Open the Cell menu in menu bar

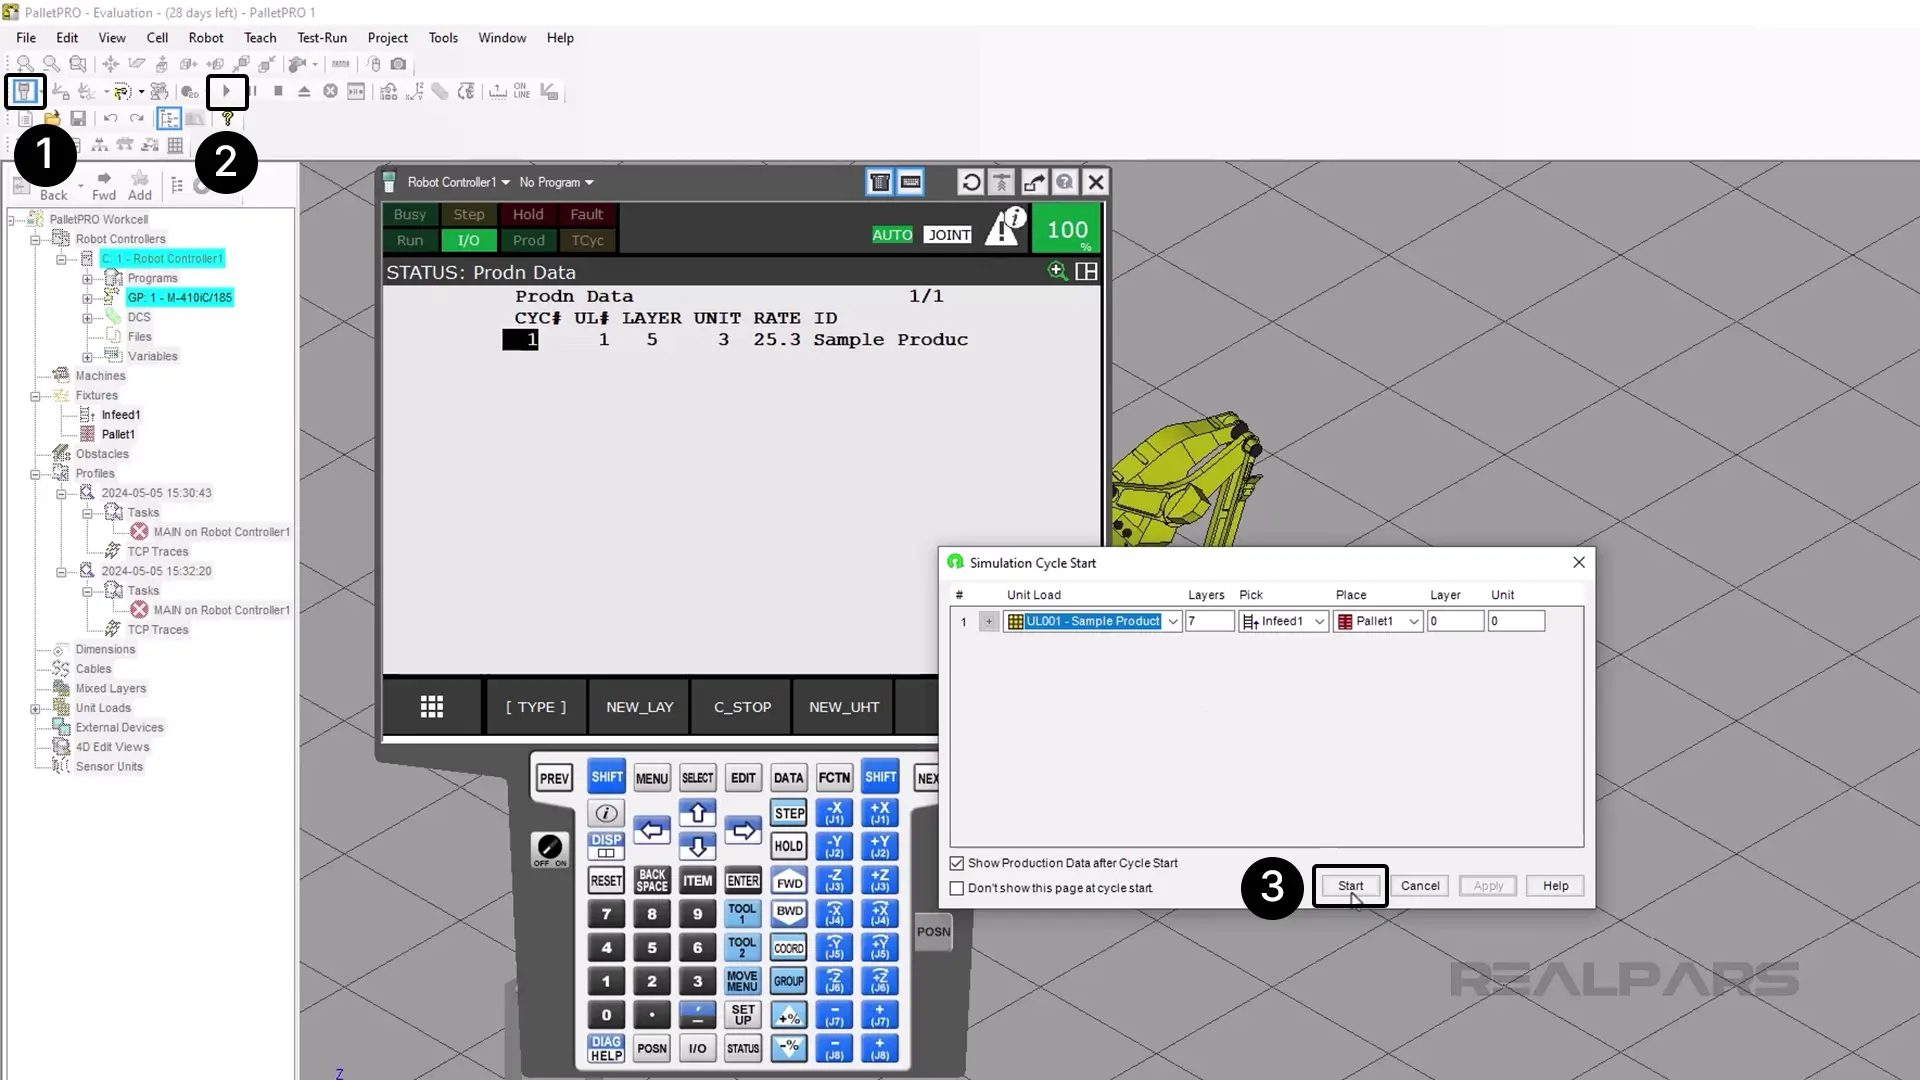pos(157,37)
